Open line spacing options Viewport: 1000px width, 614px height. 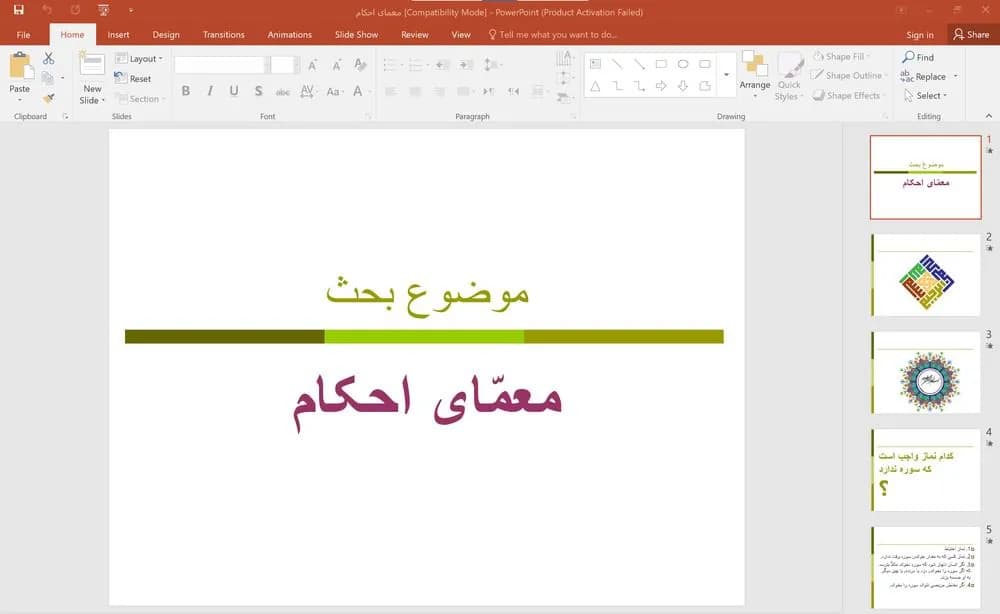pos(492,64)
